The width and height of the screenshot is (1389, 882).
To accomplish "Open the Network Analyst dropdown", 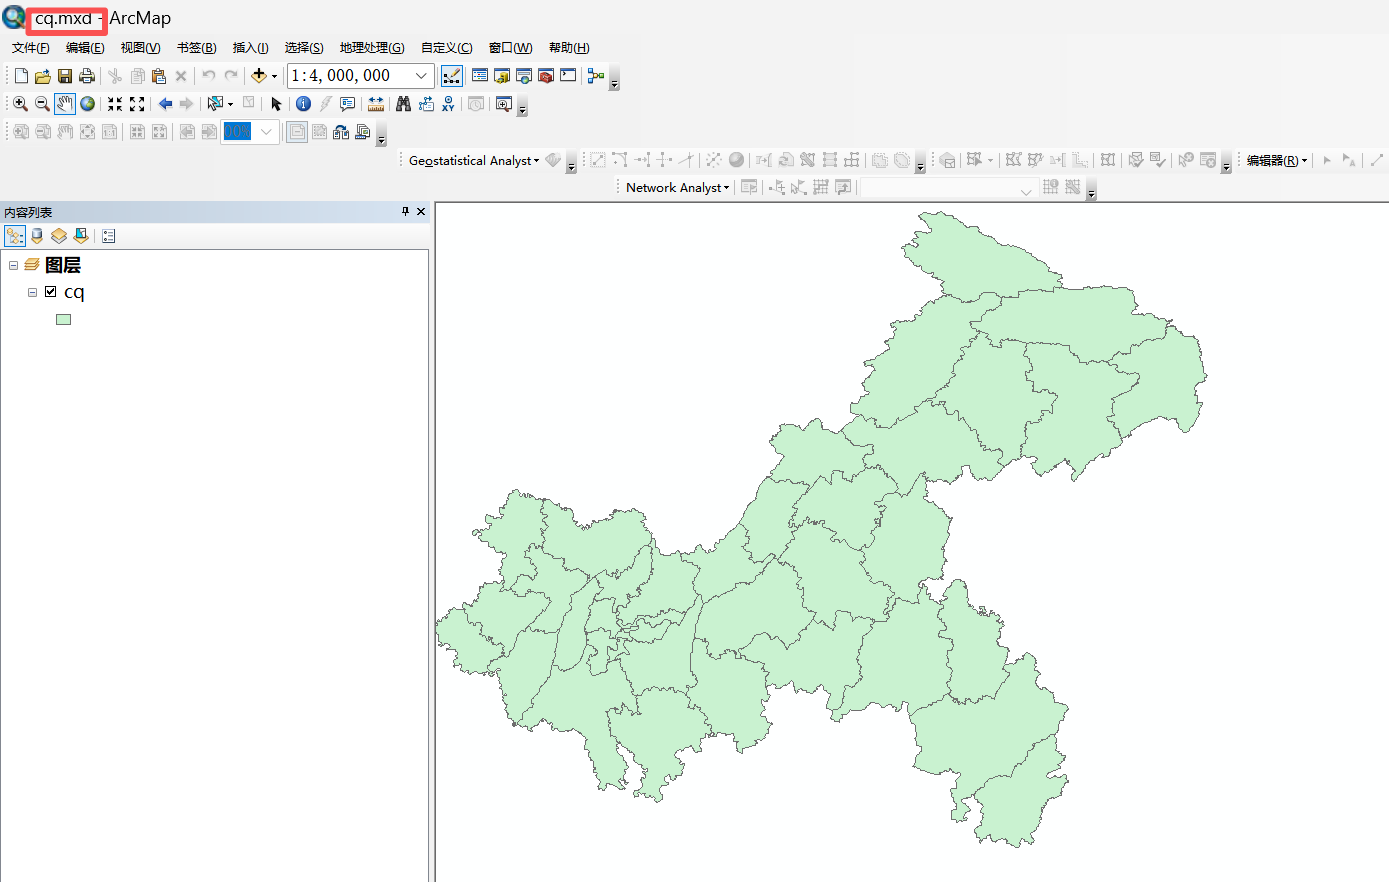I will (x=677, y=187).
